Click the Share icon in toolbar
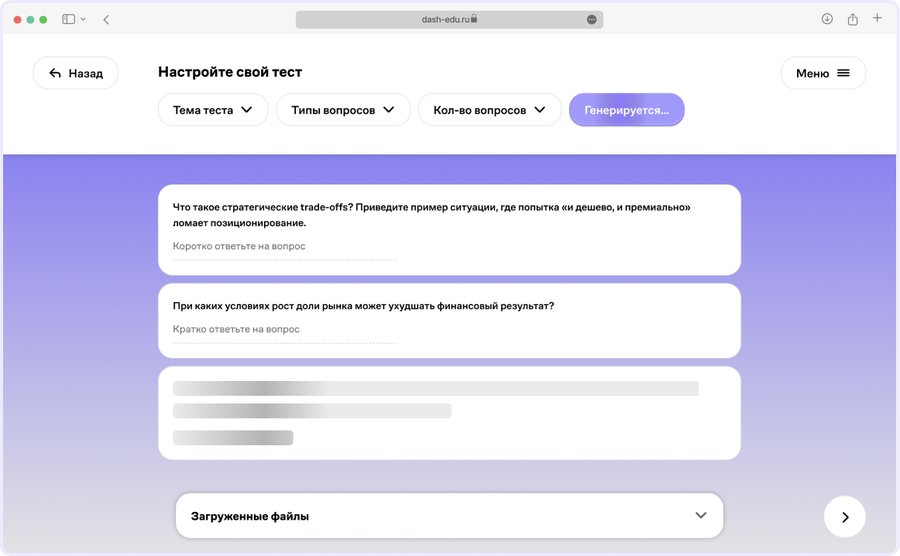 pyautogui.click(x=853, y=19)
